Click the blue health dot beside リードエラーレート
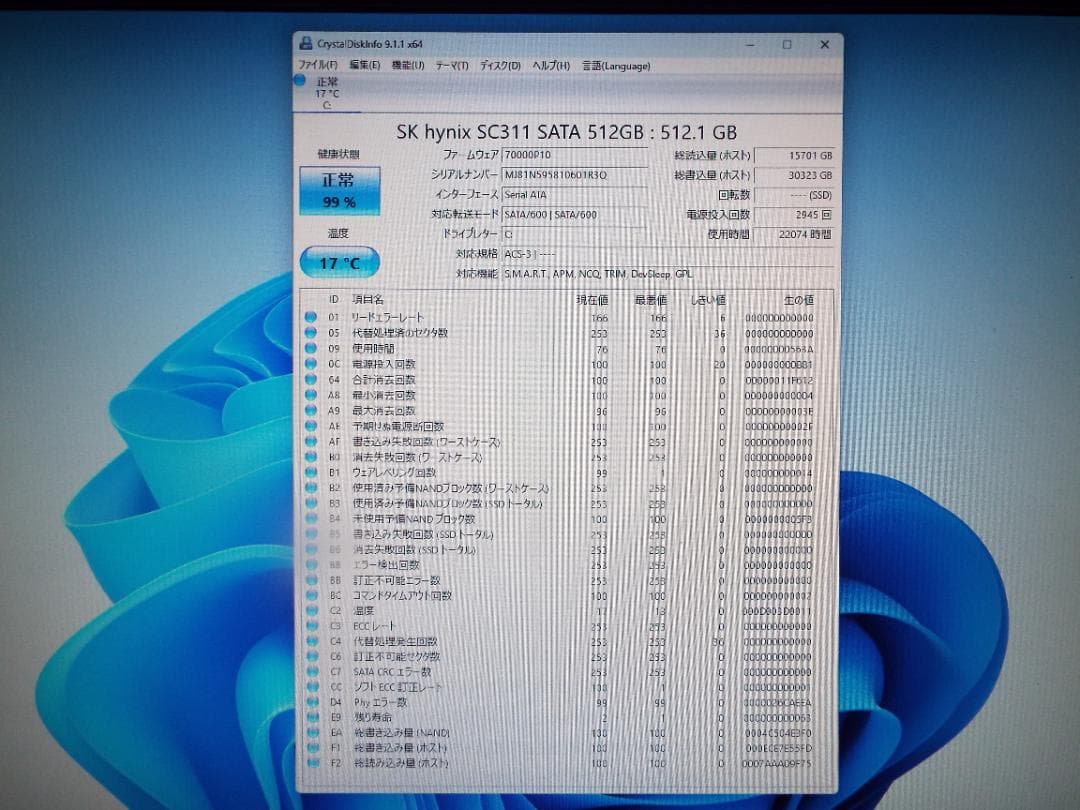 tap(310, 318)
